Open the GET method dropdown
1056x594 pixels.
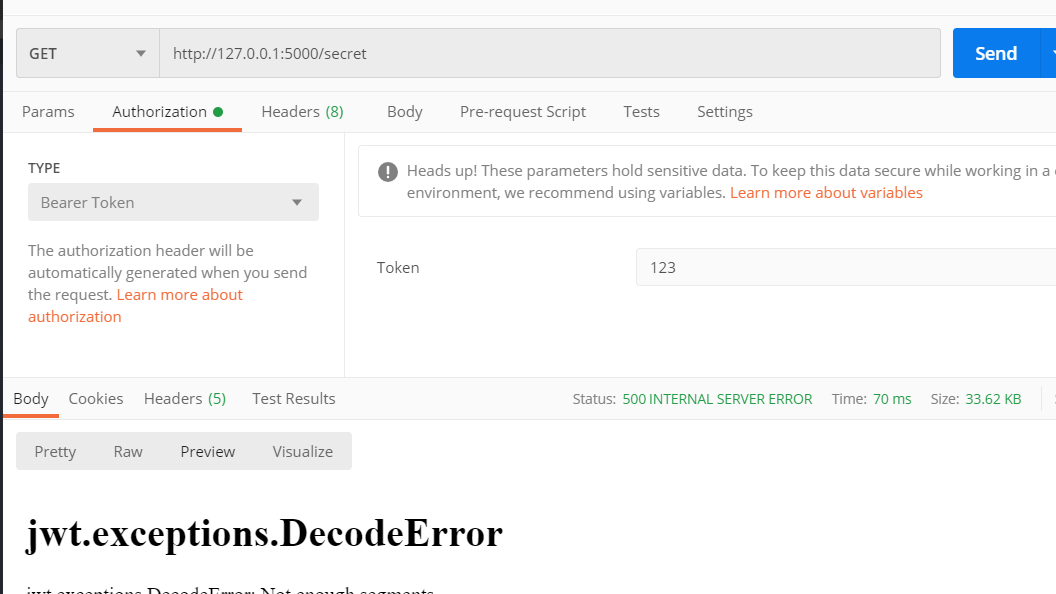point(88,53)
